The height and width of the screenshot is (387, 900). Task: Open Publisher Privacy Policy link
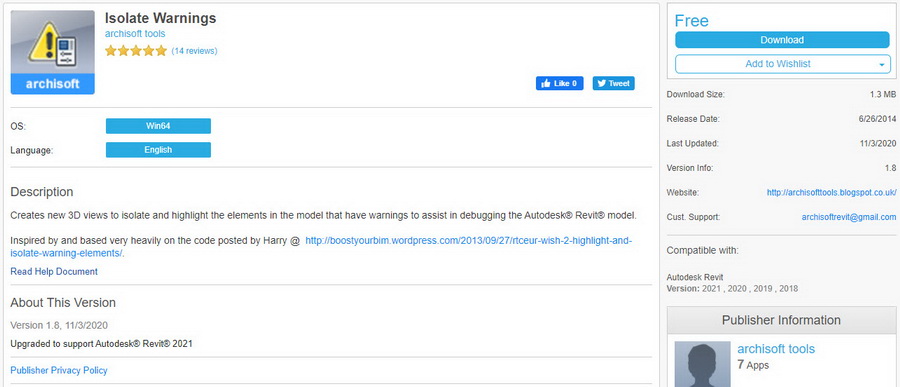59,370
